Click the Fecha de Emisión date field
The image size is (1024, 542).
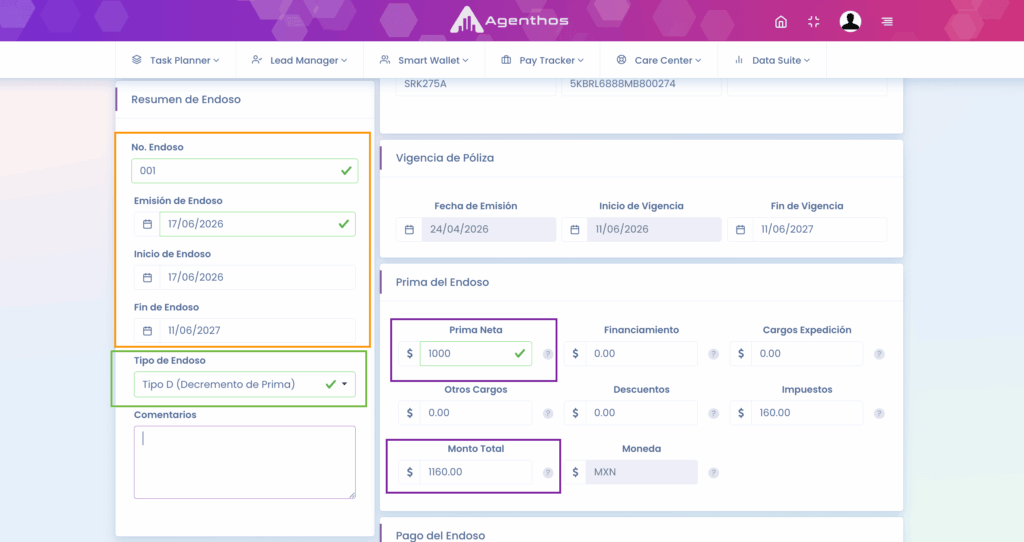pyautogui.click(x=488, y=230)
